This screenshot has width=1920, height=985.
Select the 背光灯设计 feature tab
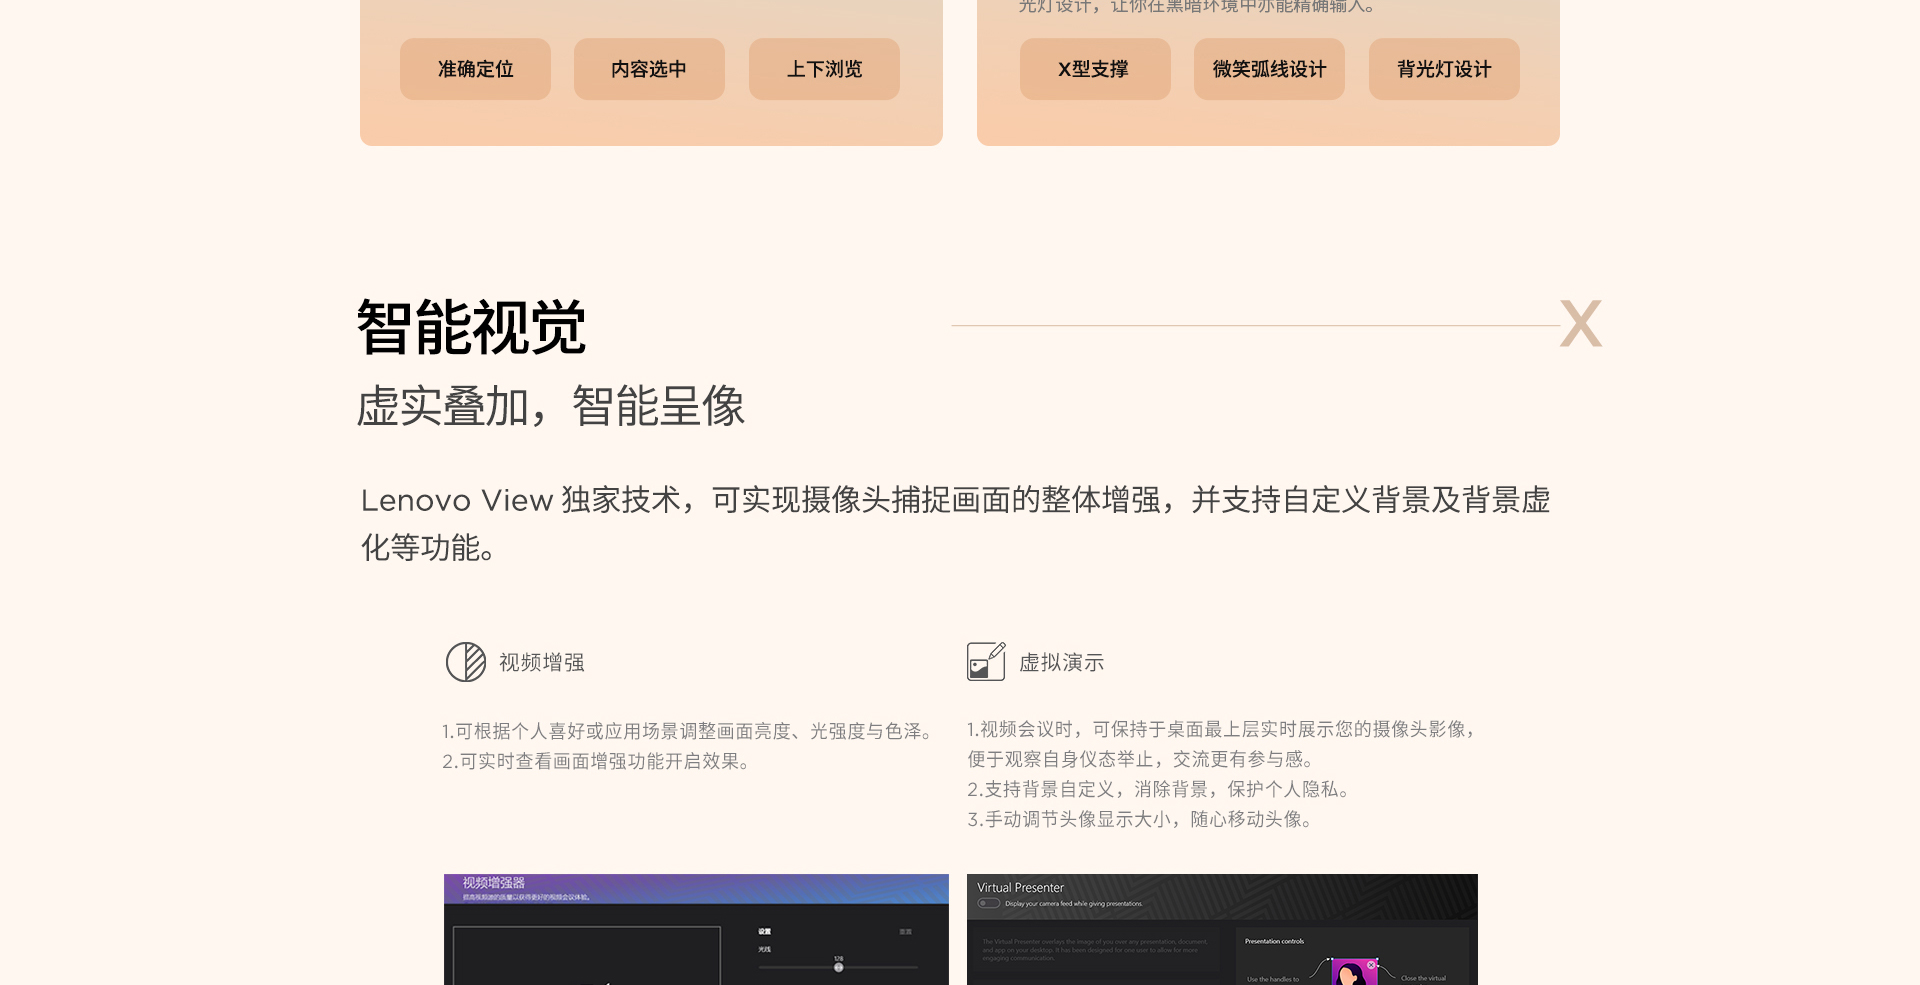click(1443, 69)
